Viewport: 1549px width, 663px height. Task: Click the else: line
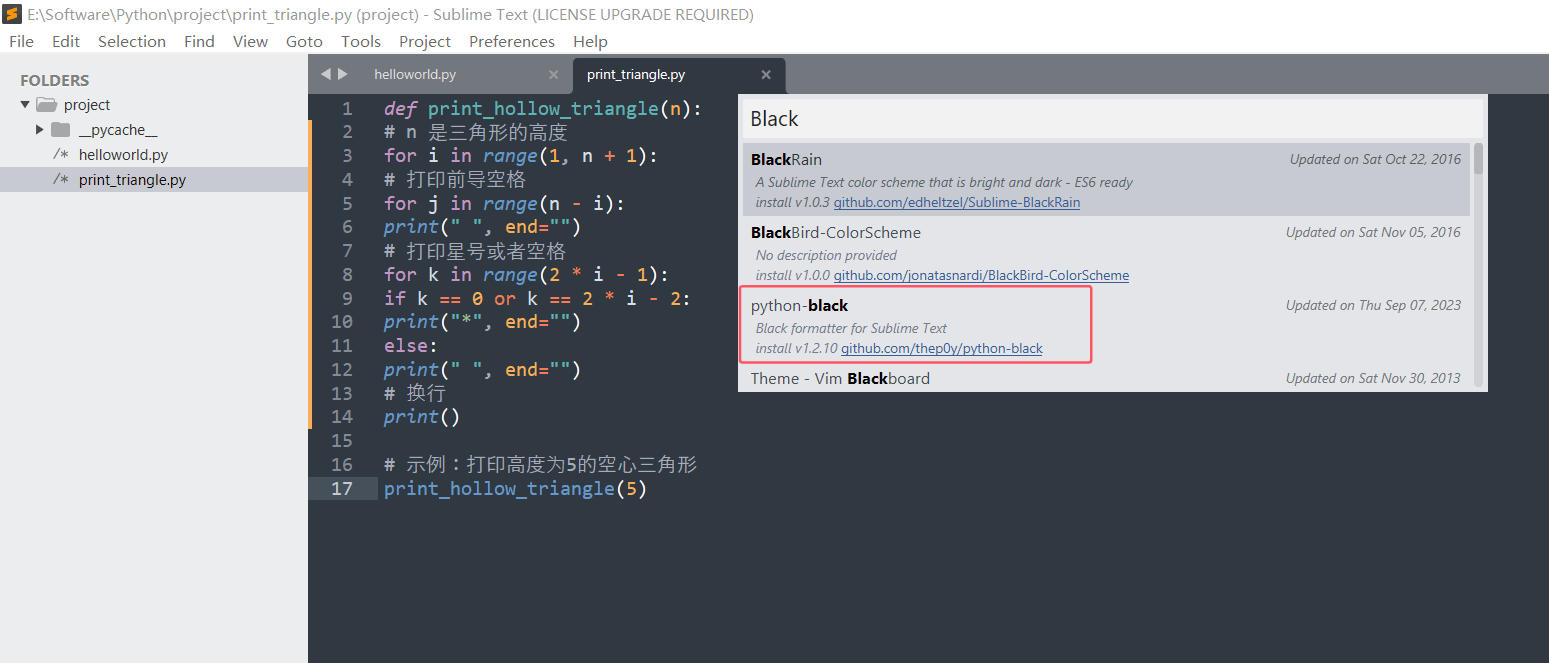(x=411, y=346)
